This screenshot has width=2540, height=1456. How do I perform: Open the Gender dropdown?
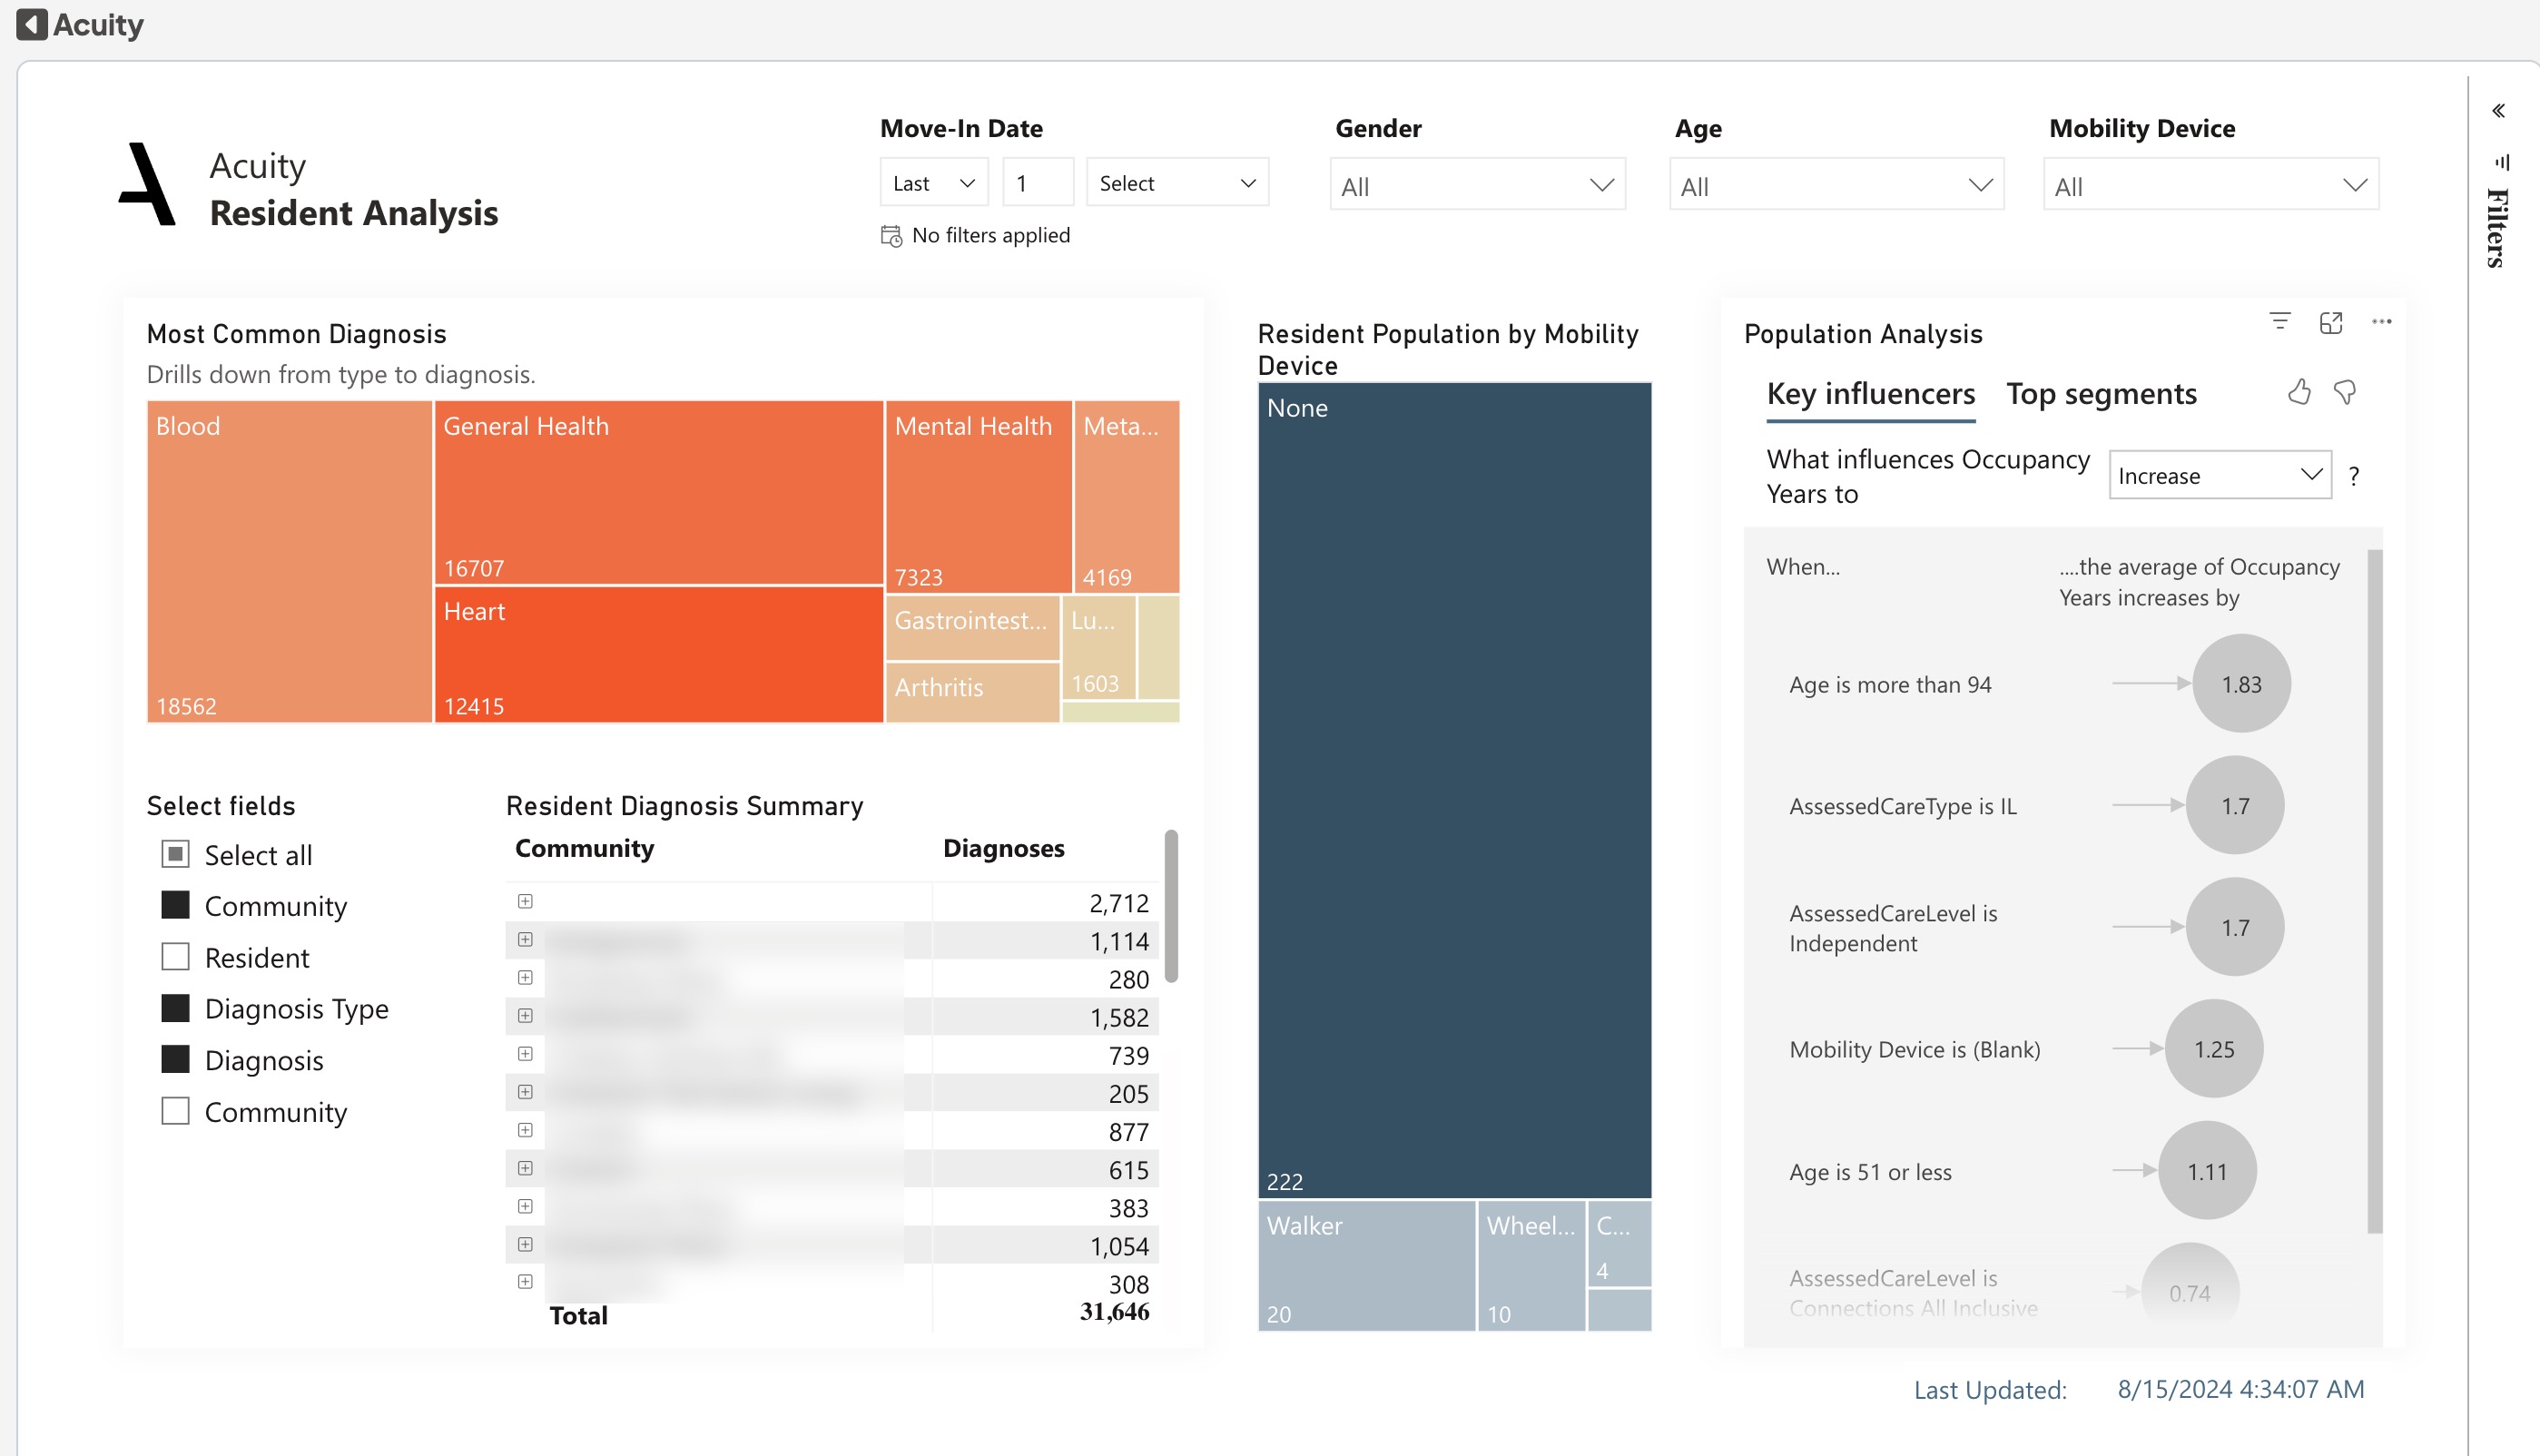[1476, 186]
